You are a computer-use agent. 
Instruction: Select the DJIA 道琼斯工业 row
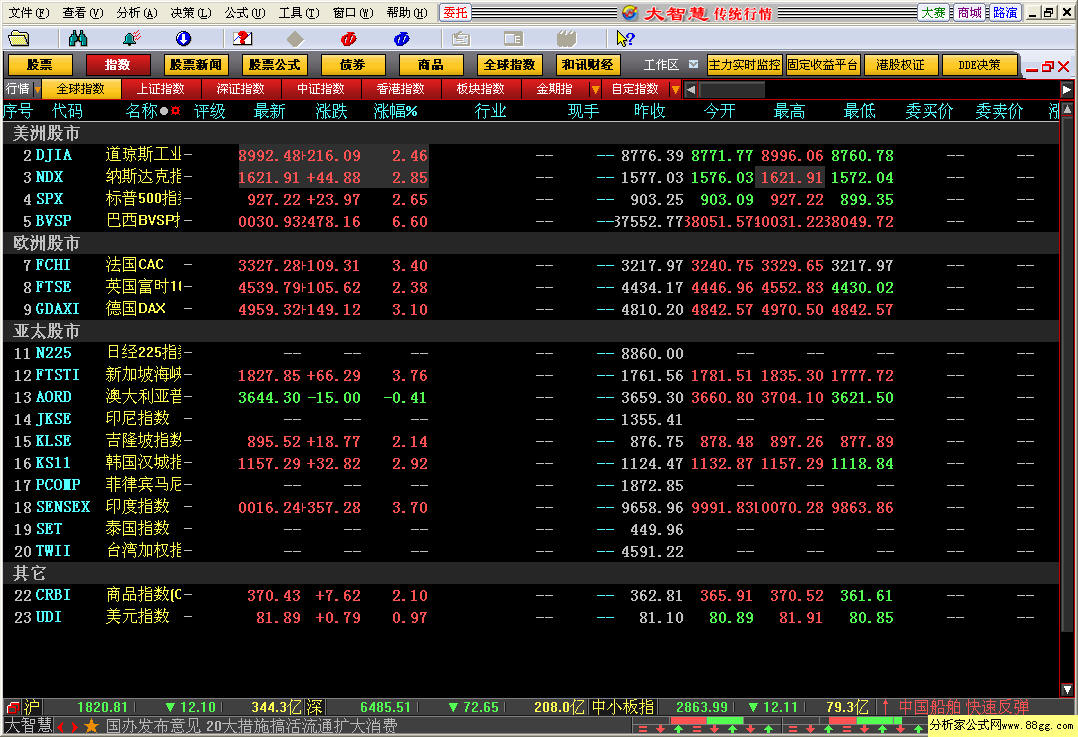coord(531,155)
